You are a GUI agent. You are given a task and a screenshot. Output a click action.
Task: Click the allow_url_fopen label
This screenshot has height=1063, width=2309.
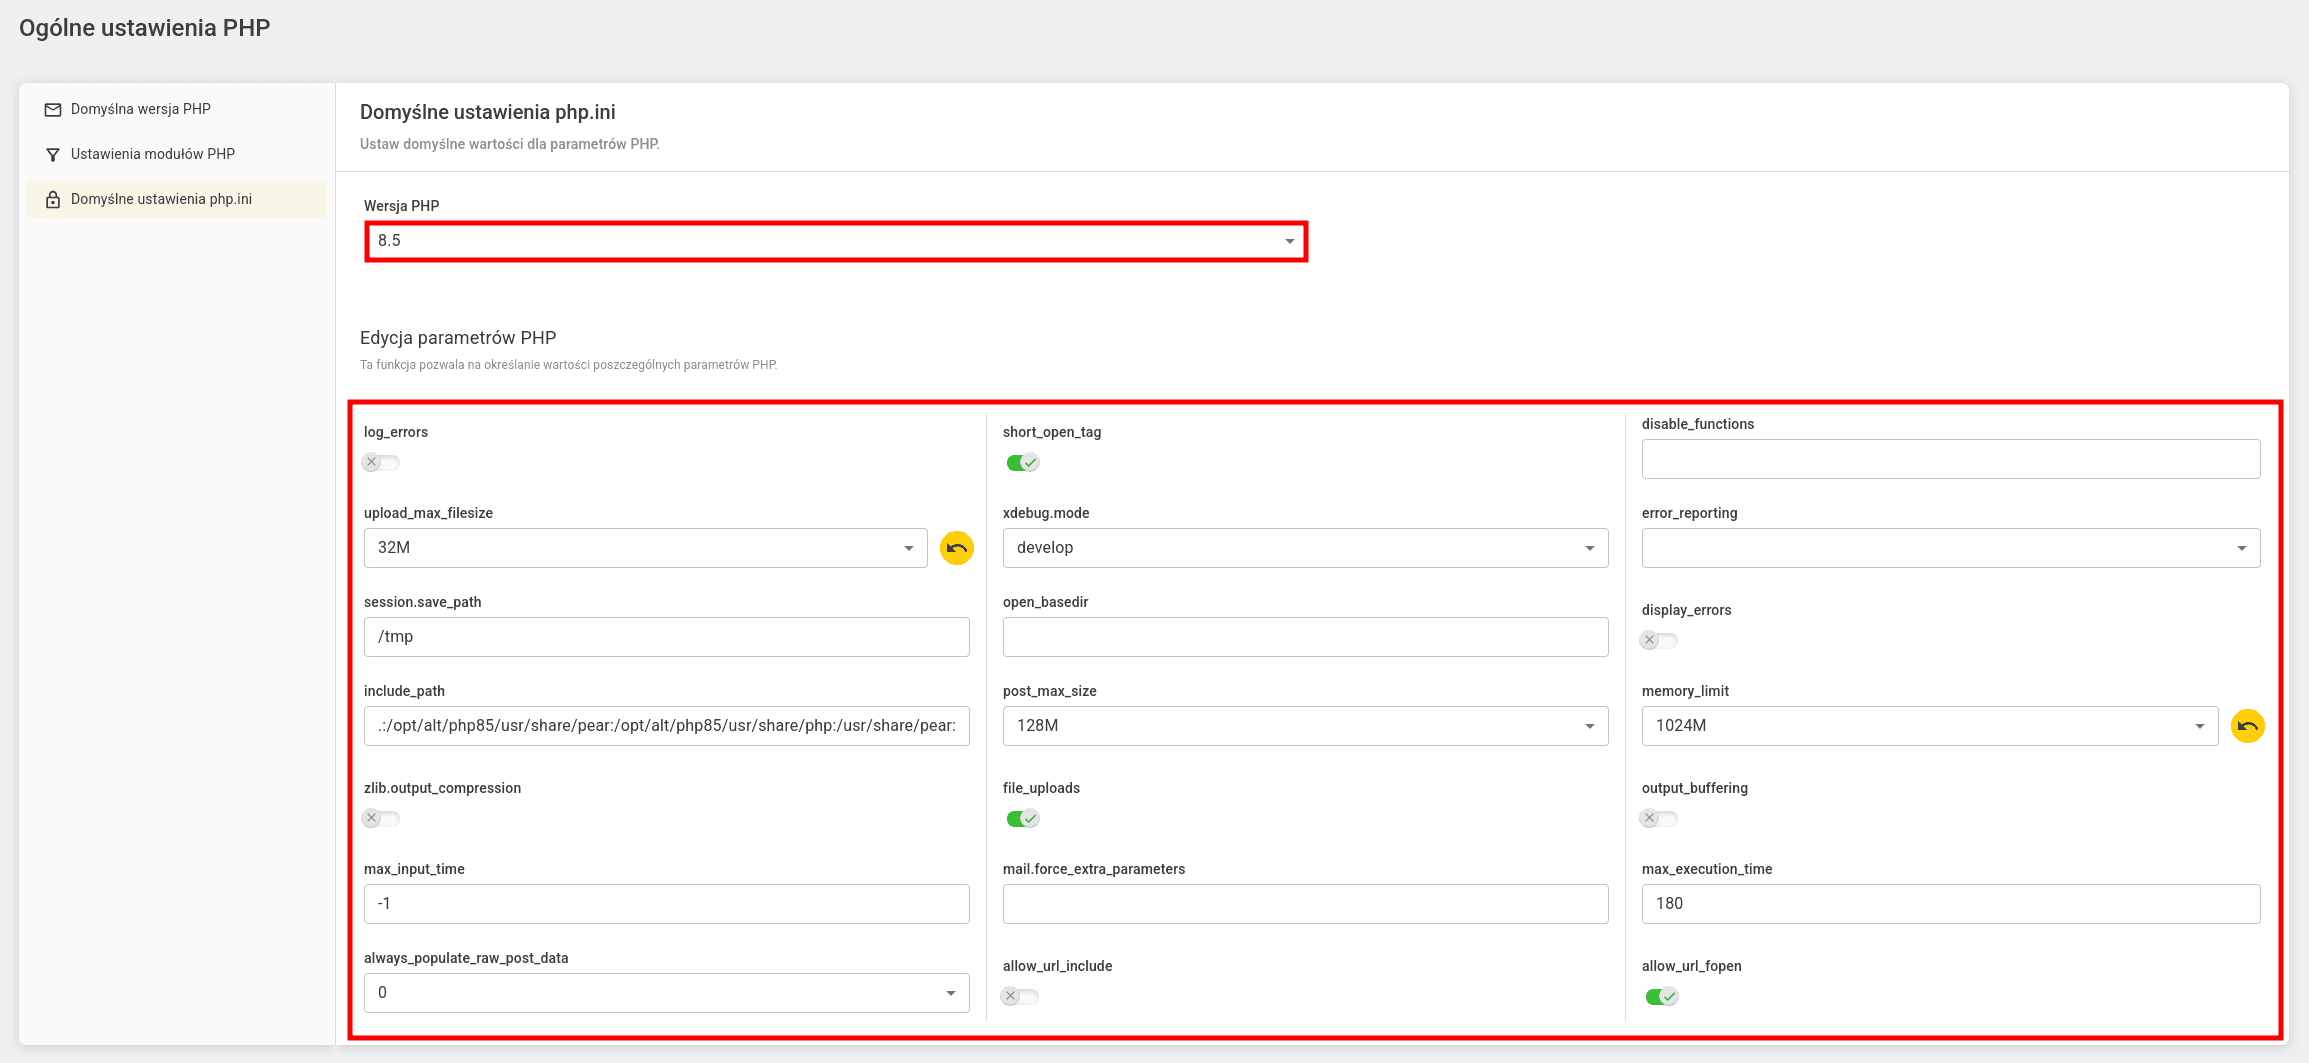click(1692, 966)
